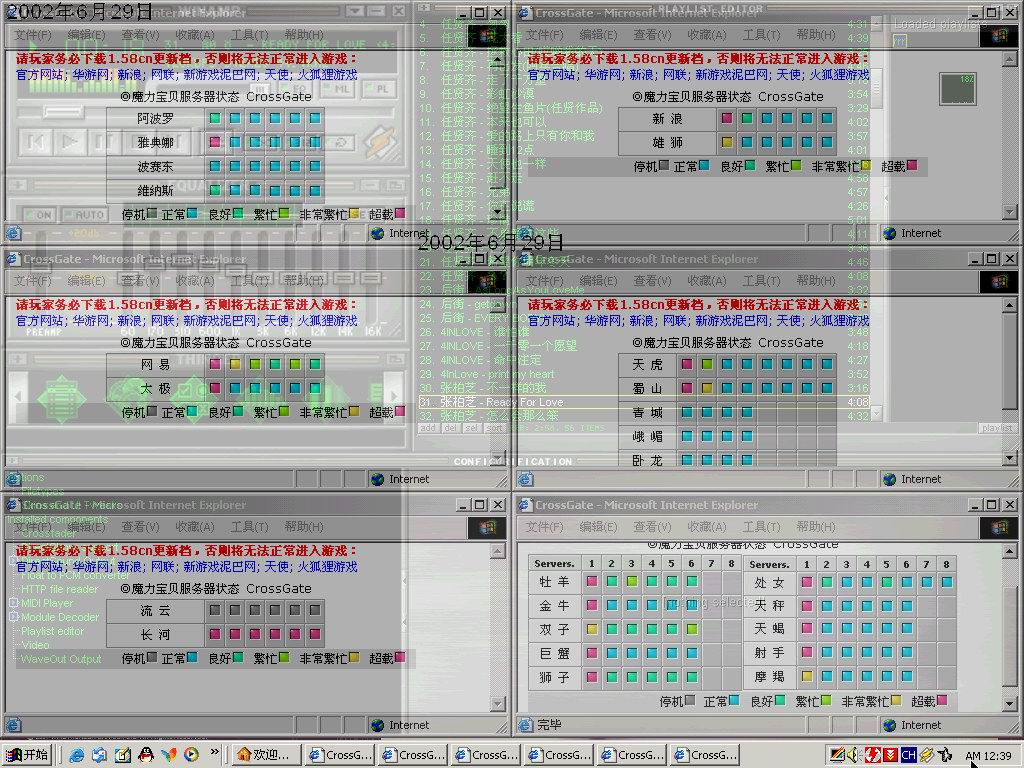1024x768 pixels.
Task: Click Internet zone globe in 阿波罗 window
Action: tap(377, 233)
